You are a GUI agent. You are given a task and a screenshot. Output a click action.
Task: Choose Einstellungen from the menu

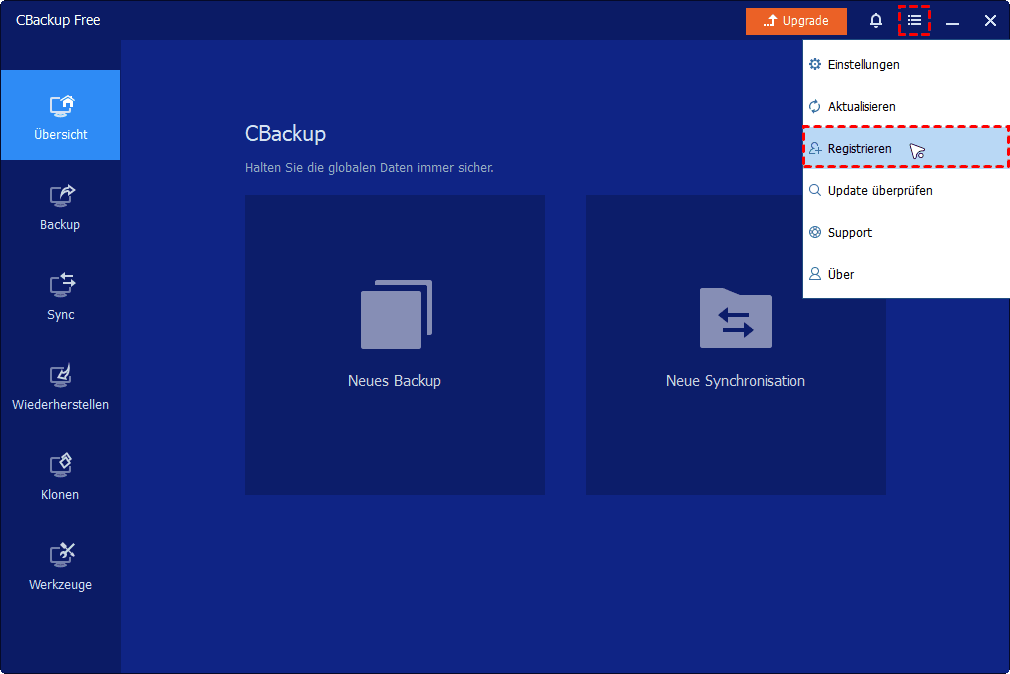click(x=863, y=64)
